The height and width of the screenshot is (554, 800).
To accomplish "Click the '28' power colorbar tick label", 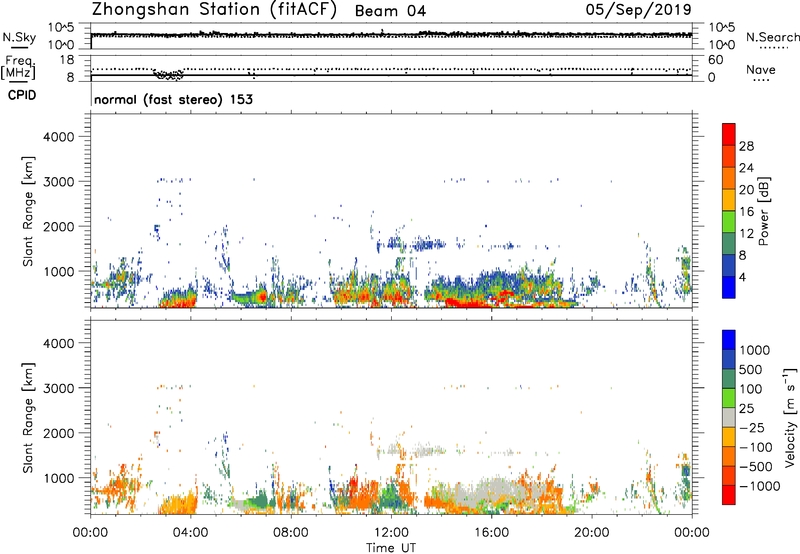I will click(746, 146).
